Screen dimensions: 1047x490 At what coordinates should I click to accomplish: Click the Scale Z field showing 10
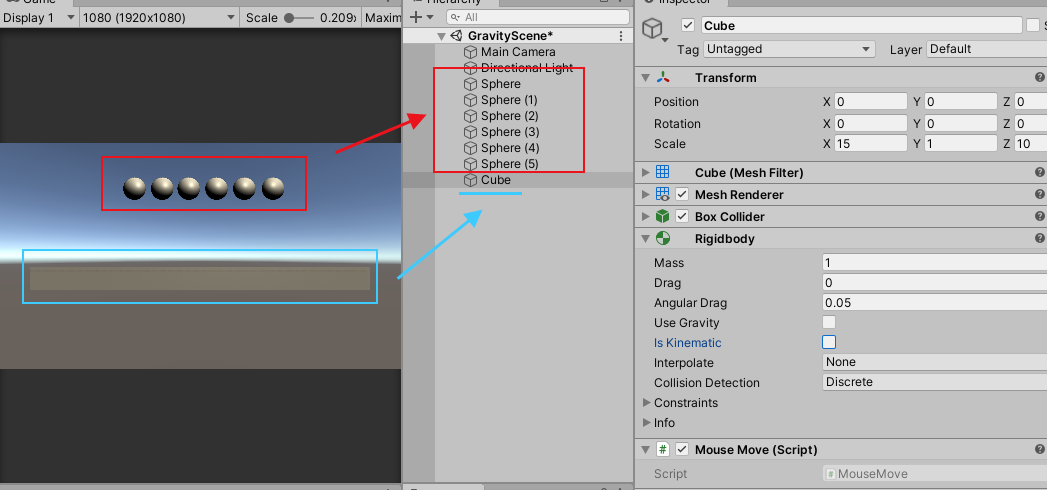(x=1030, y=144)
